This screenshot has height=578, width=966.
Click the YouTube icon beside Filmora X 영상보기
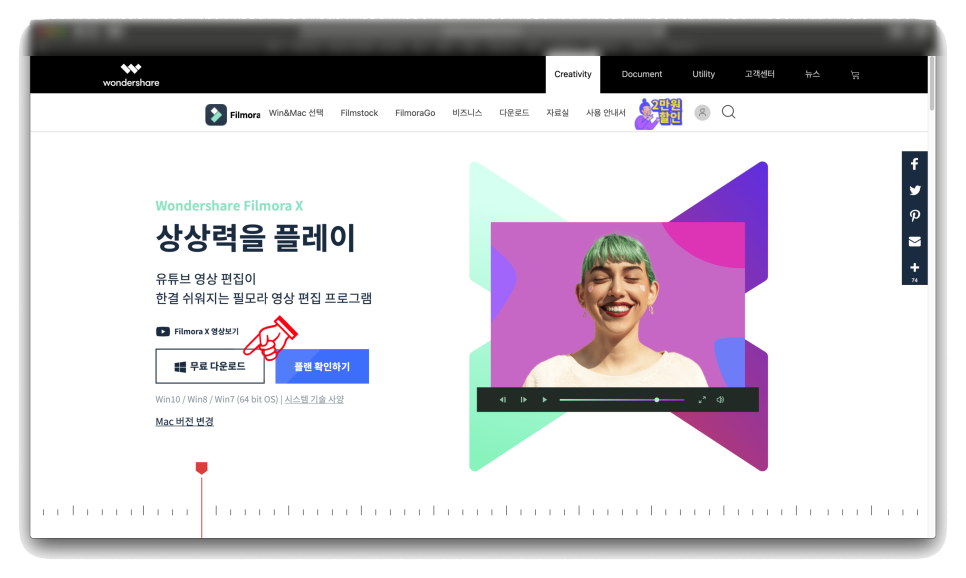pos(163,332)
